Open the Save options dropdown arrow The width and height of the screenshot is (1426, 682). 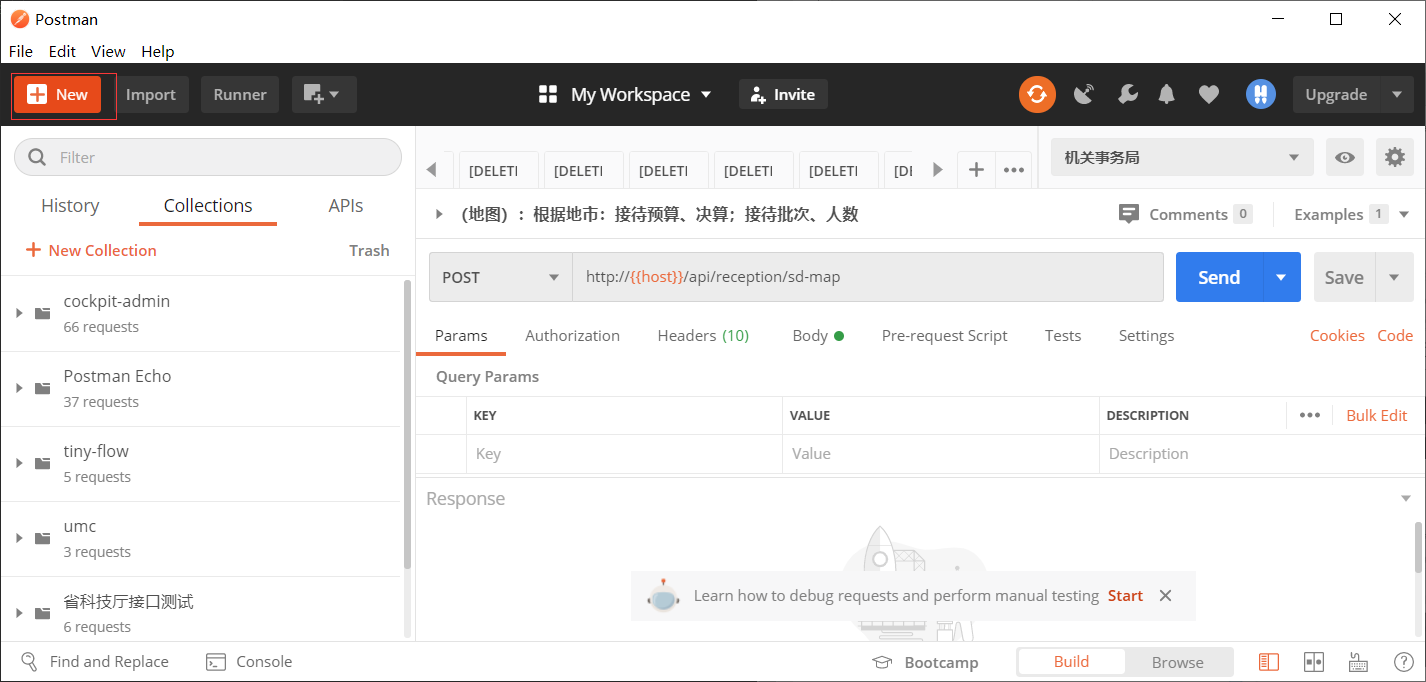[x=1394, y=277]
